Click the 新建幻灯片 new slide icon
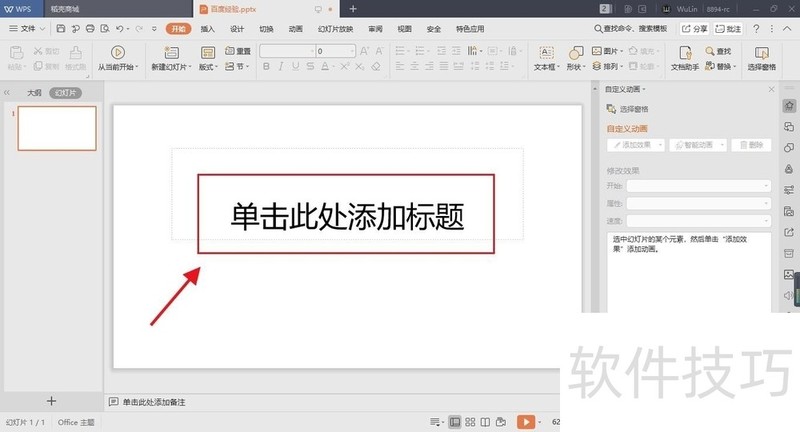800x432 pixels. tap(171, 53)
